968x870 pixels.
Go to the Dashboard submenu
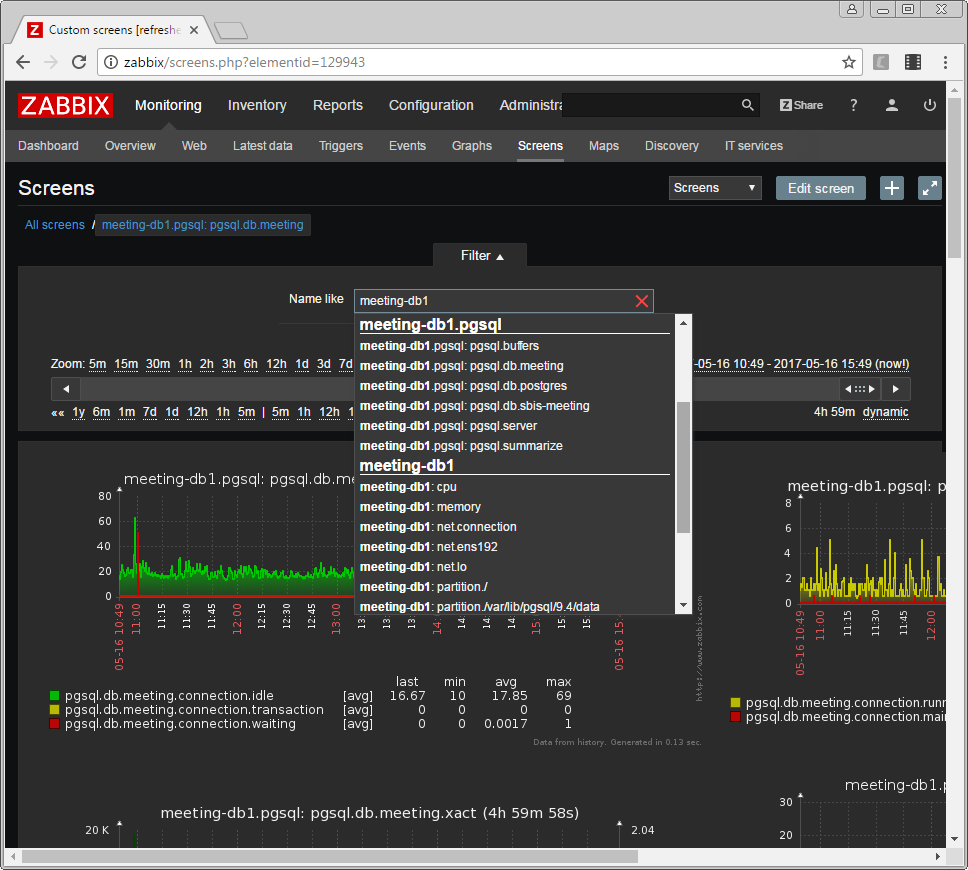48,146
